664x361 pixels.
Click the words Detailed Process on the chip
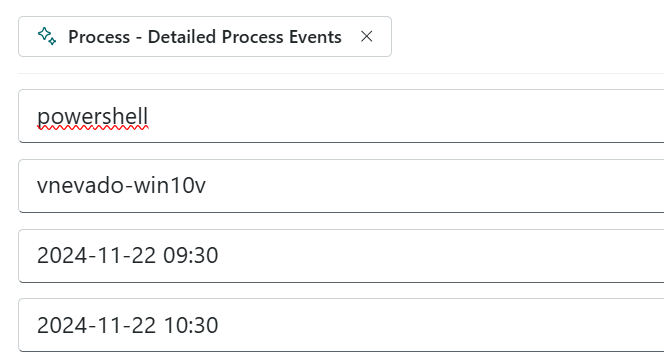pyautogui.click(x=216, y=37)
